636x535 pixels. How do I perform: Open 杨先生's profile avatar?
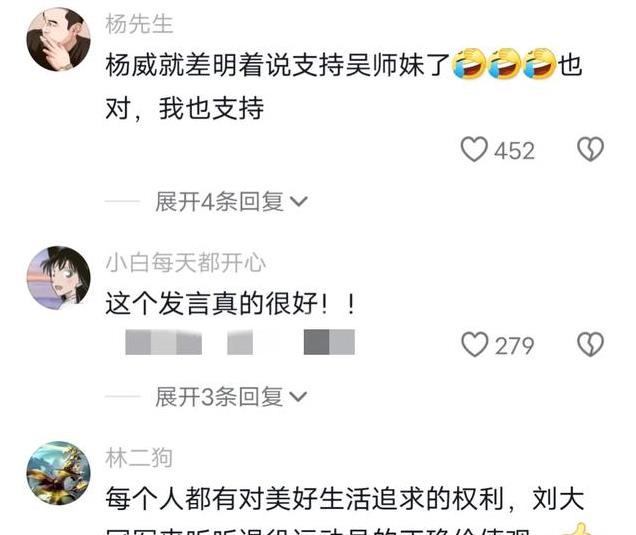click(58, 40)
